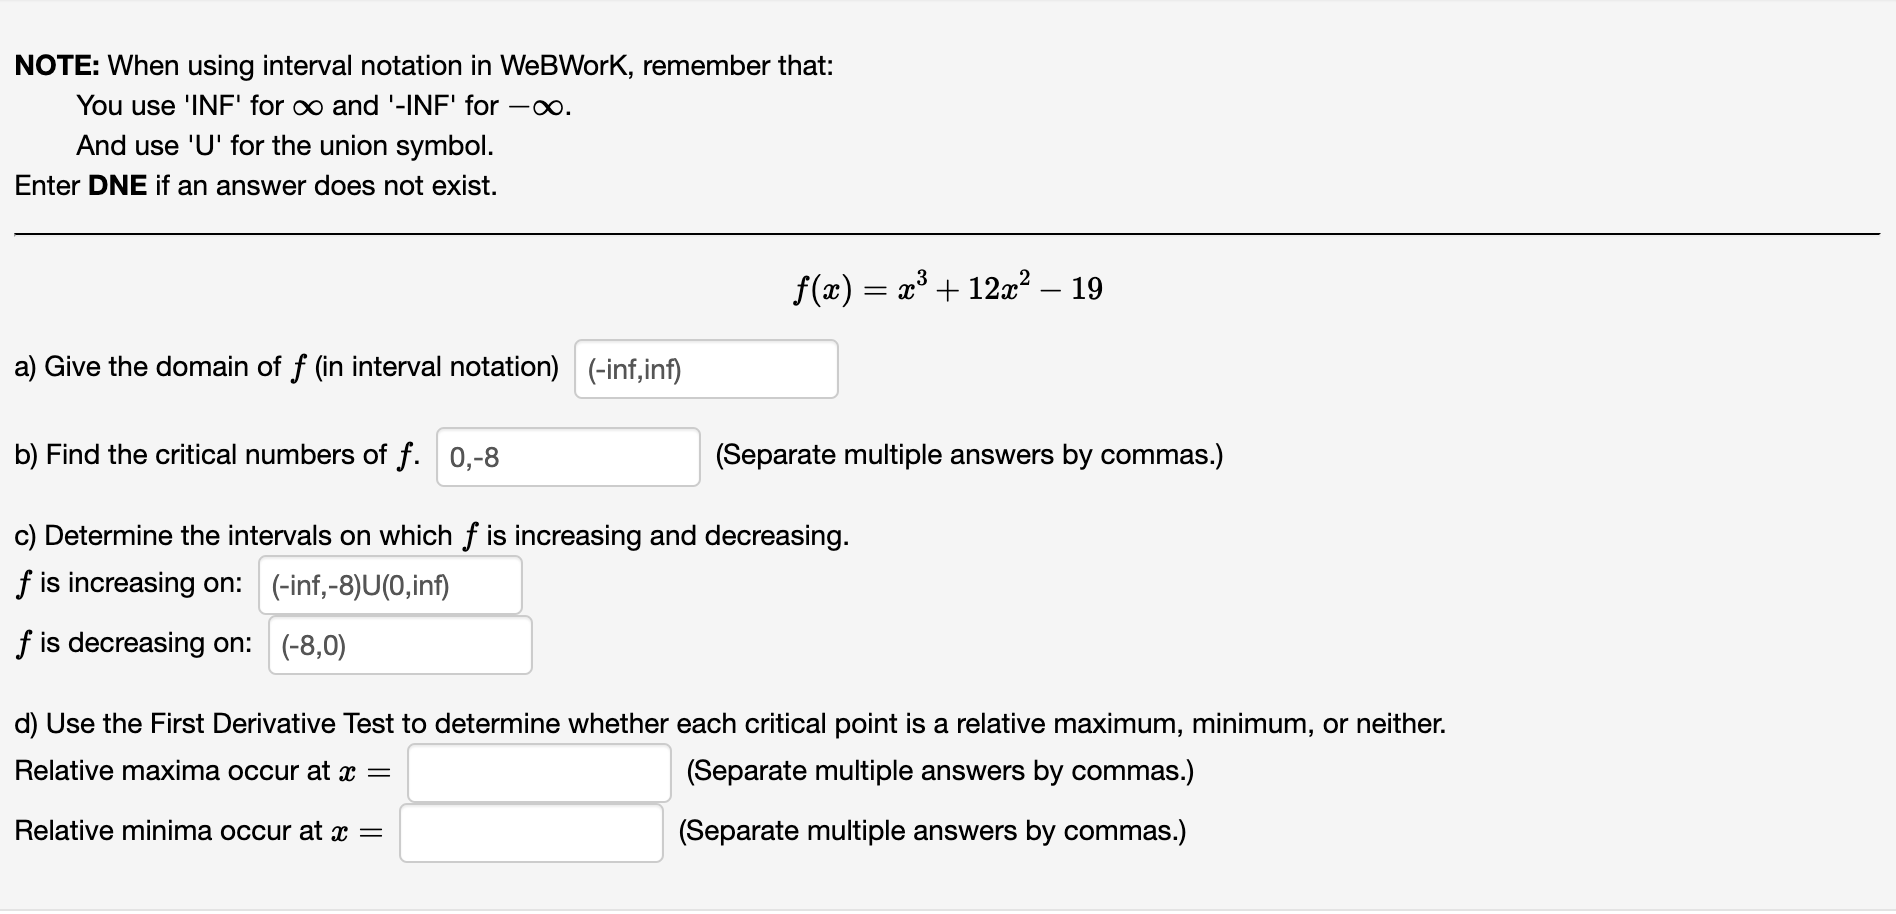Select the text '(-8,0)' in the decreasing field
This screenshot has width=1896, height=914.
pos(313,645)
